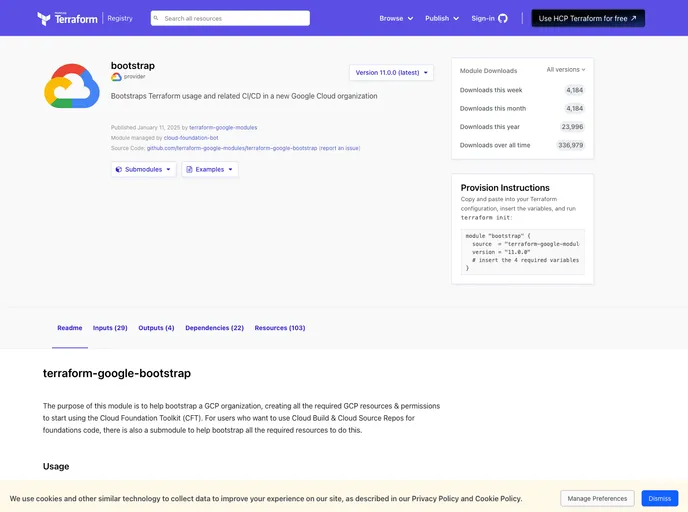
Task: Open the Privacy Policy link
Action: pos(435,499)
